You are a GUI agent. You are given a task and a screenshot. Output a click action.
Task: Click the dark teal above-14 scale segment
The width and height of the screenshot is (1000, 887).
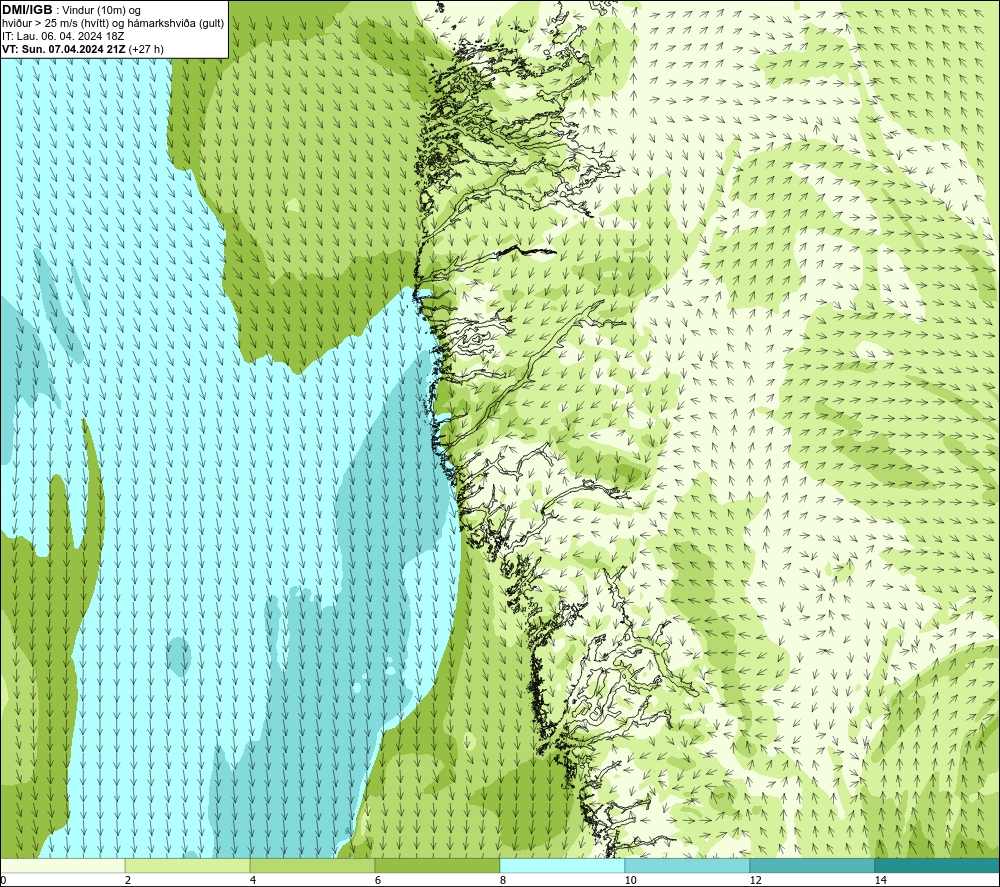coord(937,865)
